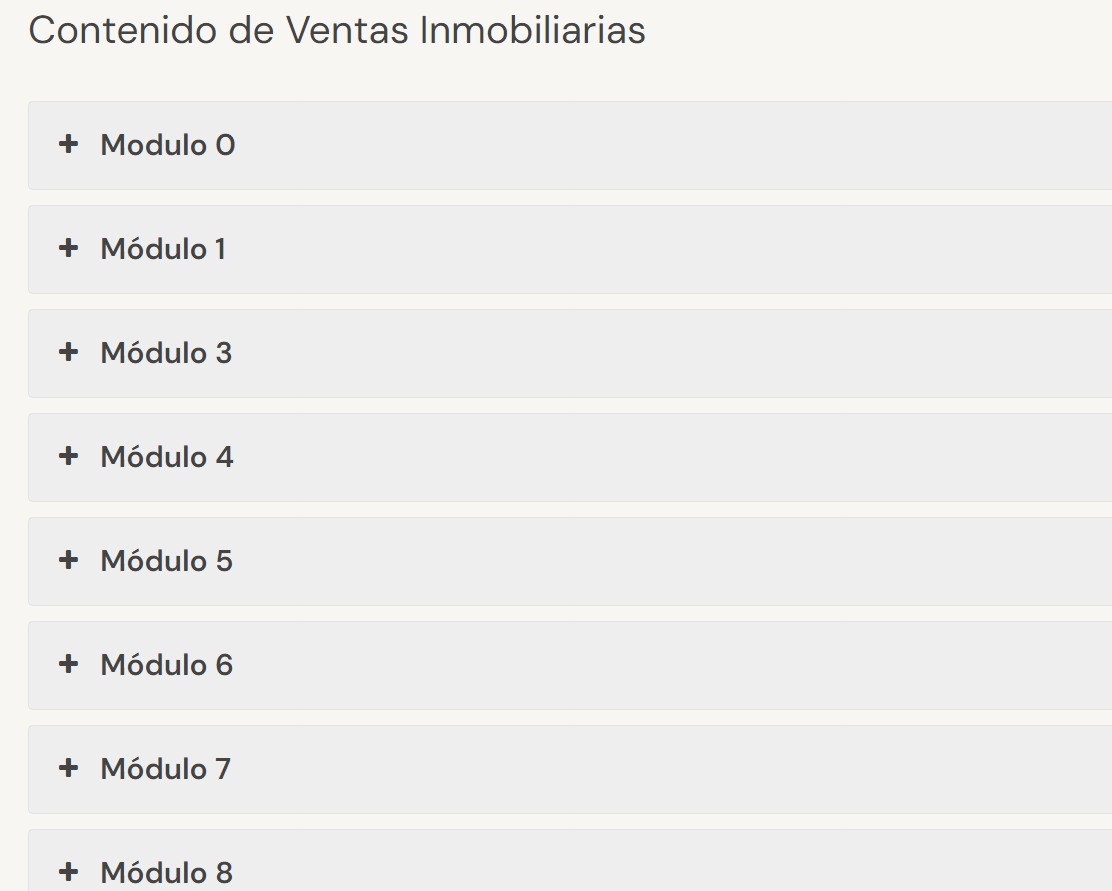Tap the plus icon next to Módulo 6
1112x891 pixels.
click(x=68, y=664)
